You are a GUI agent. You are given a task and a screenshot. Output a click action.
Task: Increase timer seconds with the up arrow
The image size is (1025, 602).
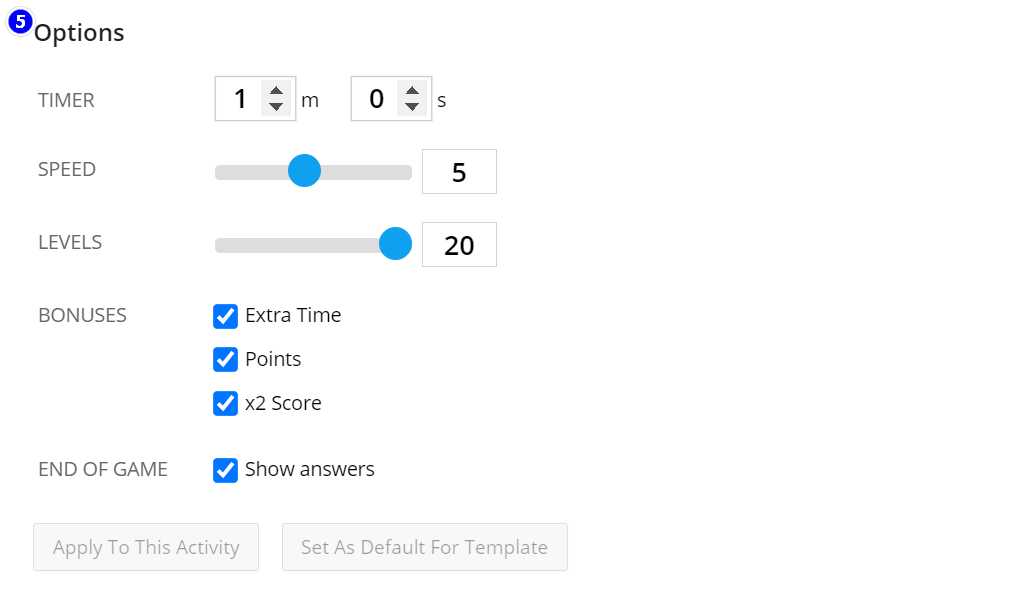[x=412, y=91]
